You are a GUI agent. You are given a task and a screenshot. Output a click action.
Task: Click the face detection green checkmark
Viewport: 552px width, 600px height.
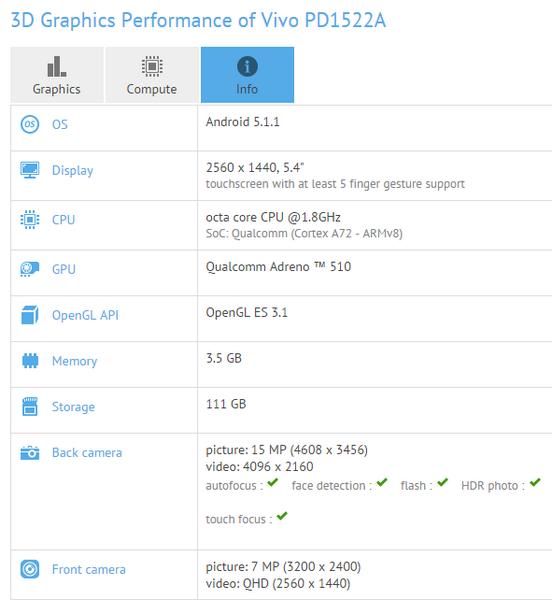(382, 483)
